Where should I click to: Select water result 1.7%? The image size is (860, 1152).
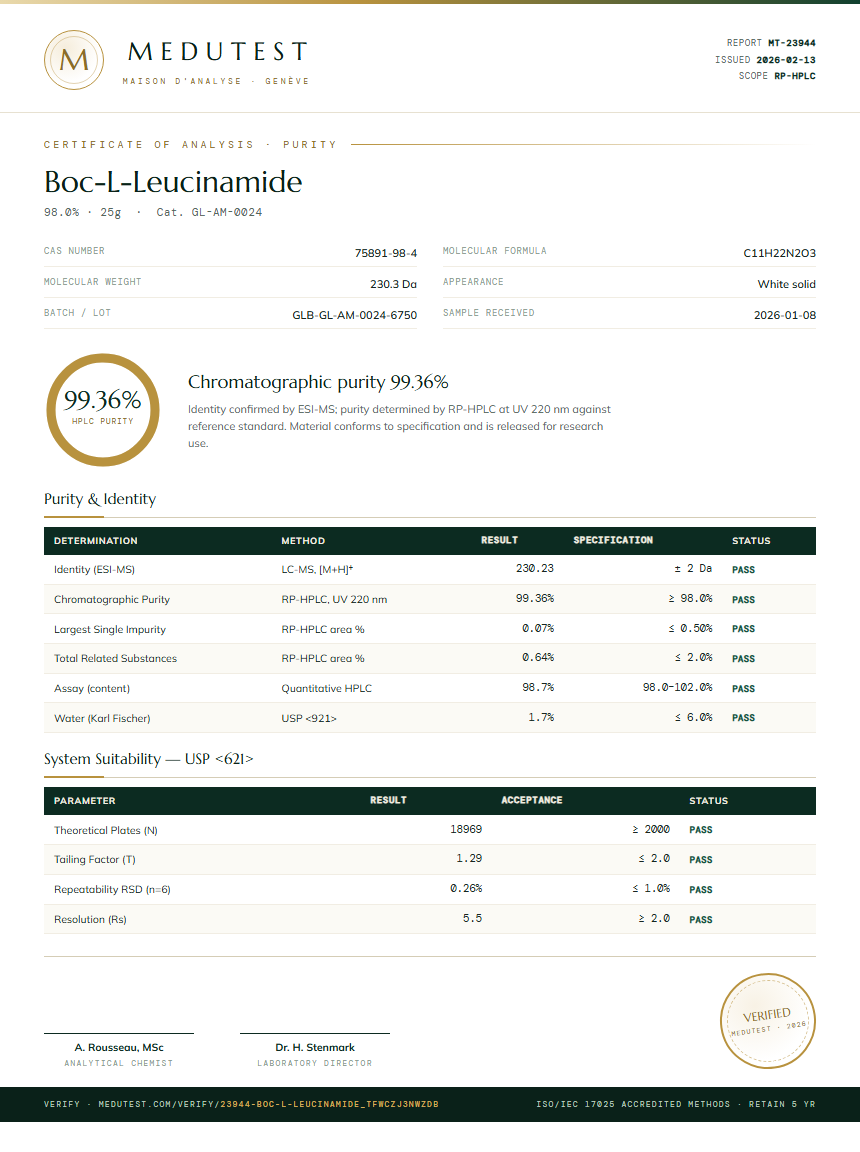click(x=541, y=717)
